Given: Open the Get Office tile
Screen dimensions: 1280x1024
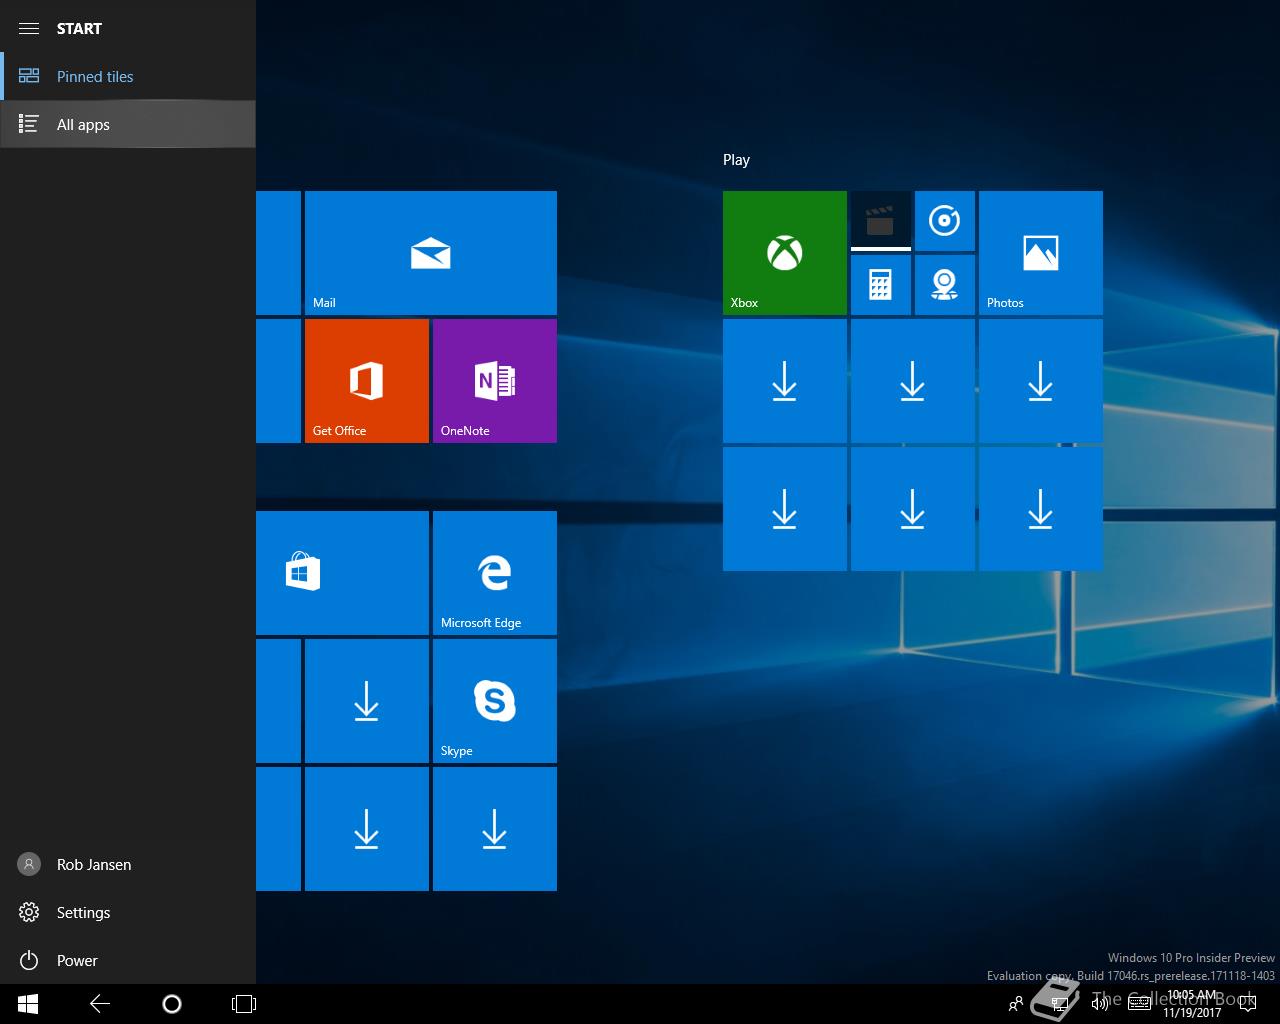Looking at the screenshot, I should (x=367, y=381).
